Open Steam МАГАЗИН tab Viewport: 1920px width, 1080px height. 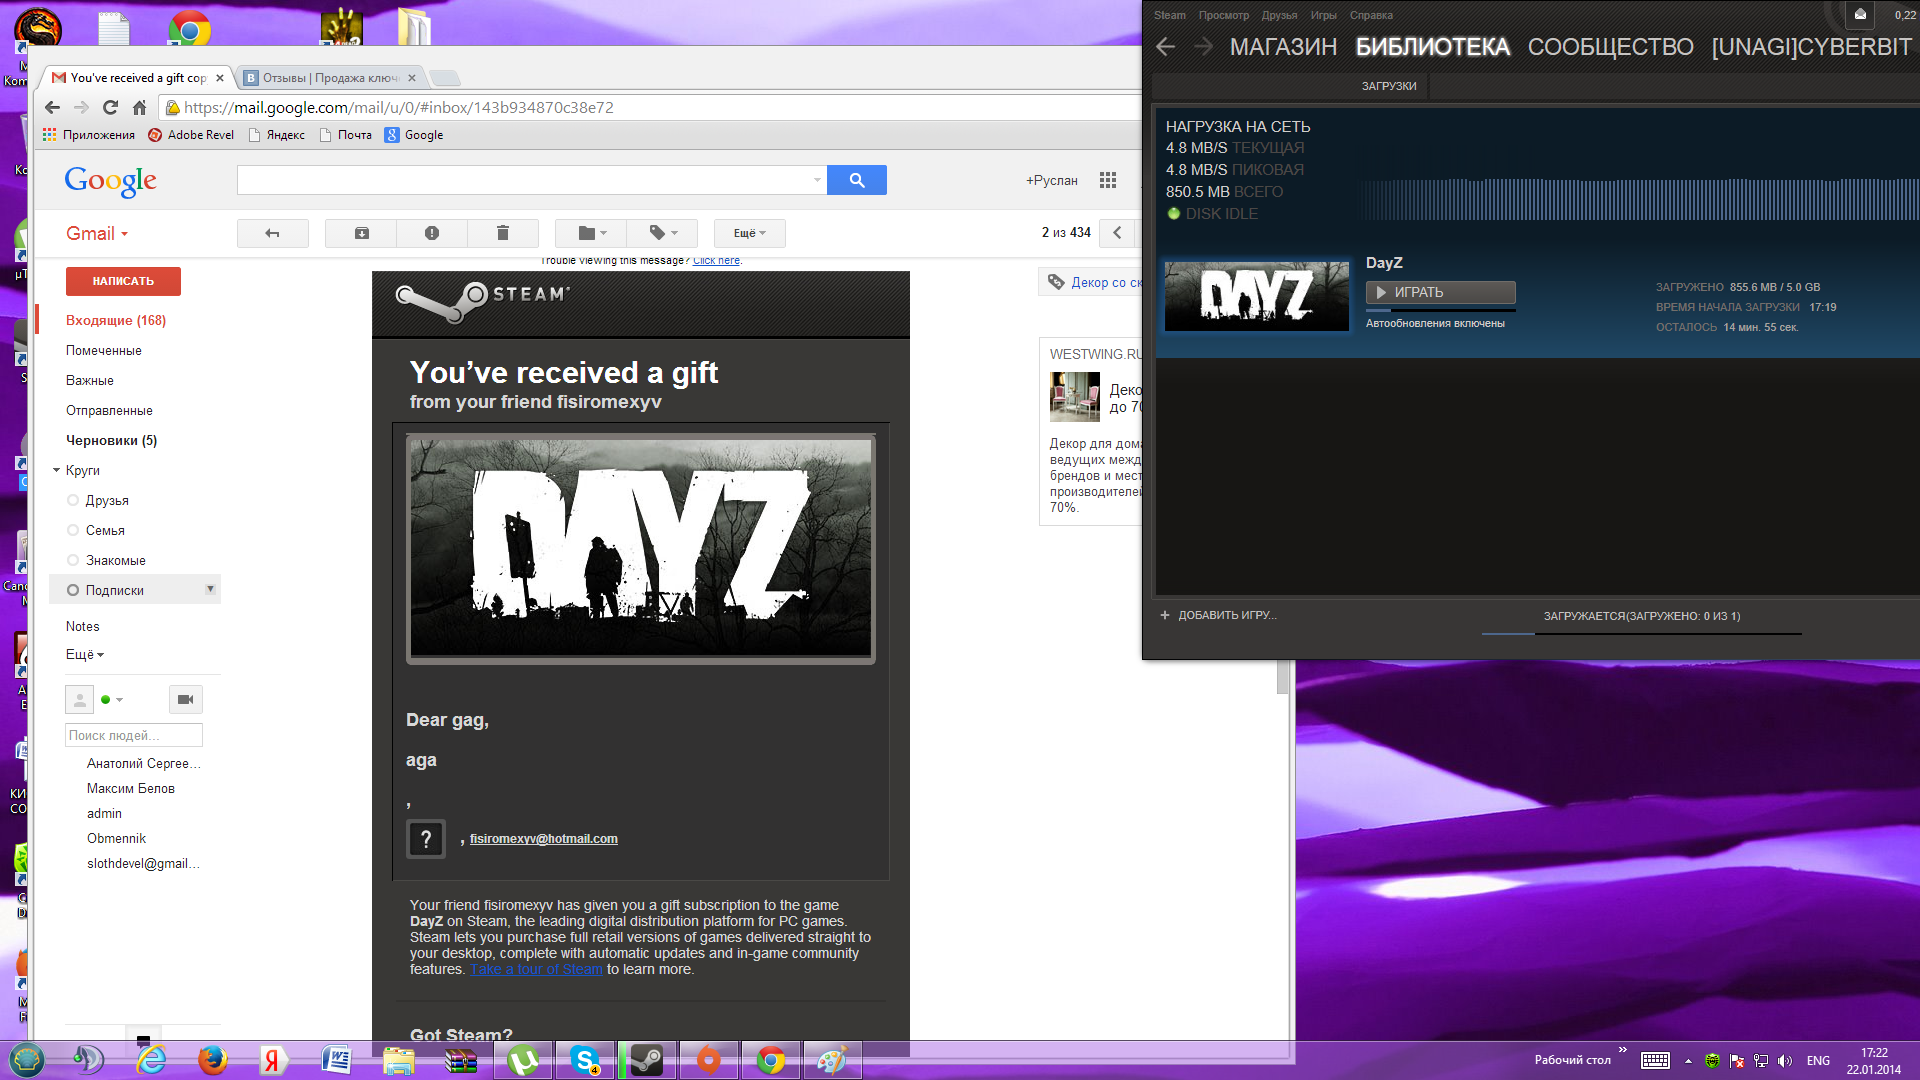(x=1283, y=47)
